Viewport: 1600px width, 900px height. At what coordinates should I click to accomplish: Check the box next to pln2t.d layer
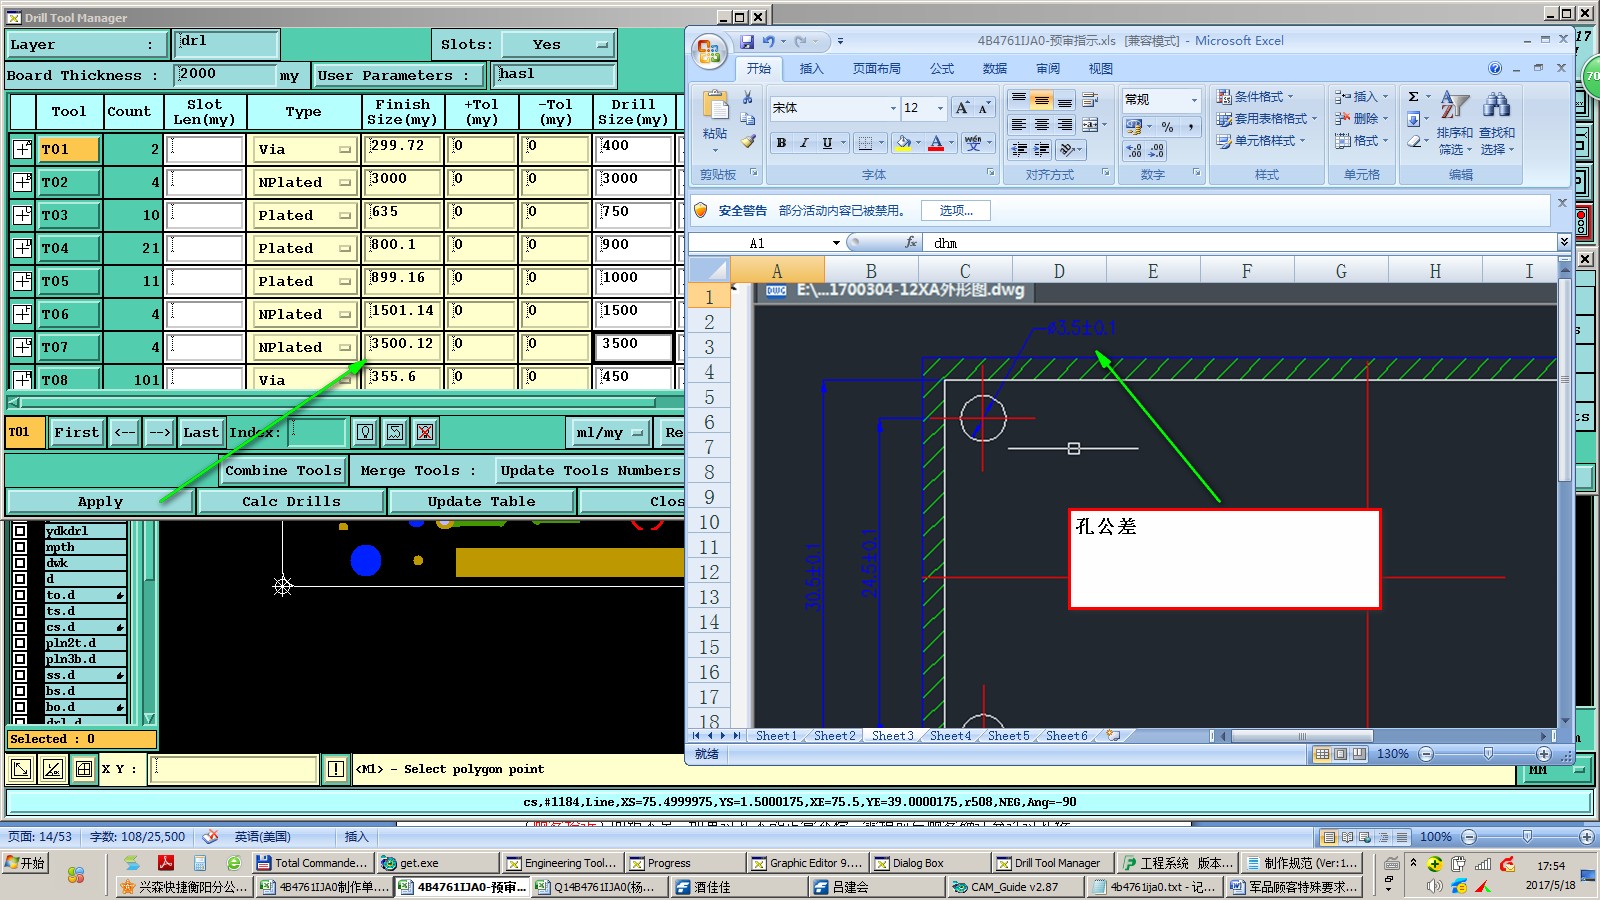(x=19, y=643)
